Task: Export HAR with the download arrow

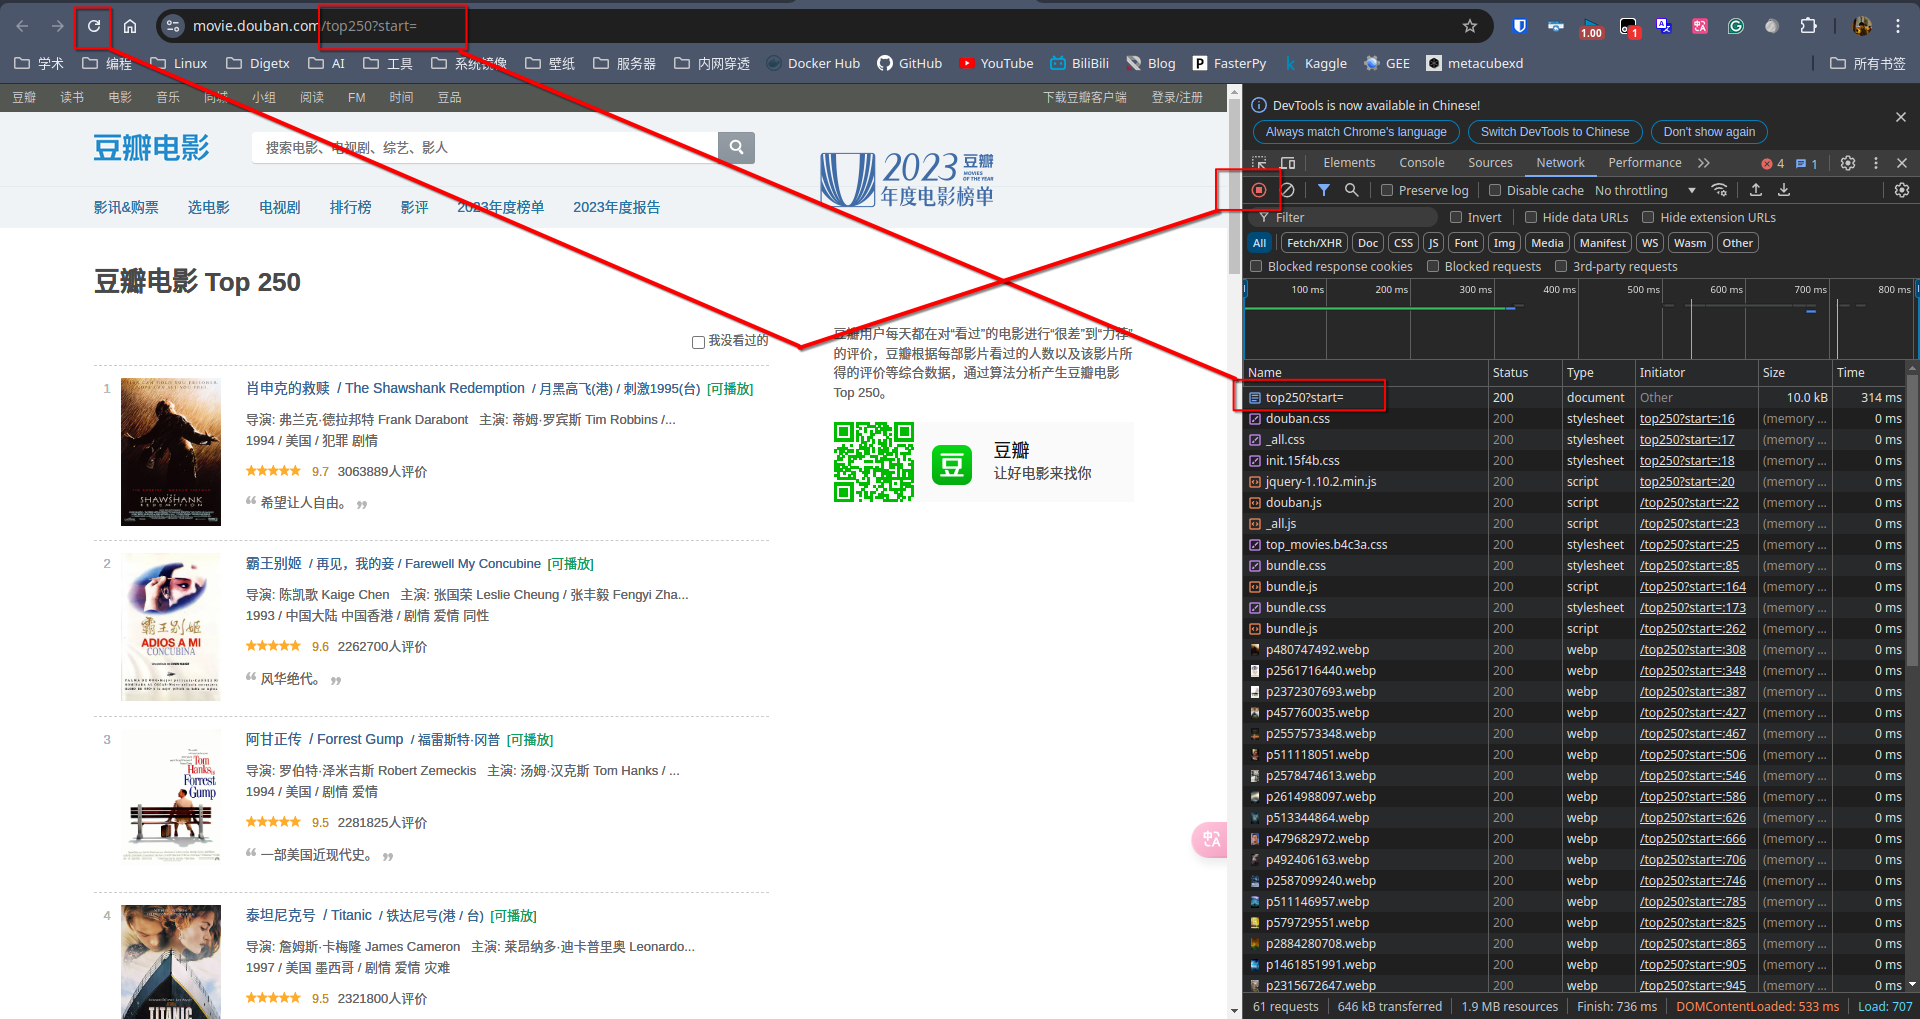Action: tap(1784, 190)
